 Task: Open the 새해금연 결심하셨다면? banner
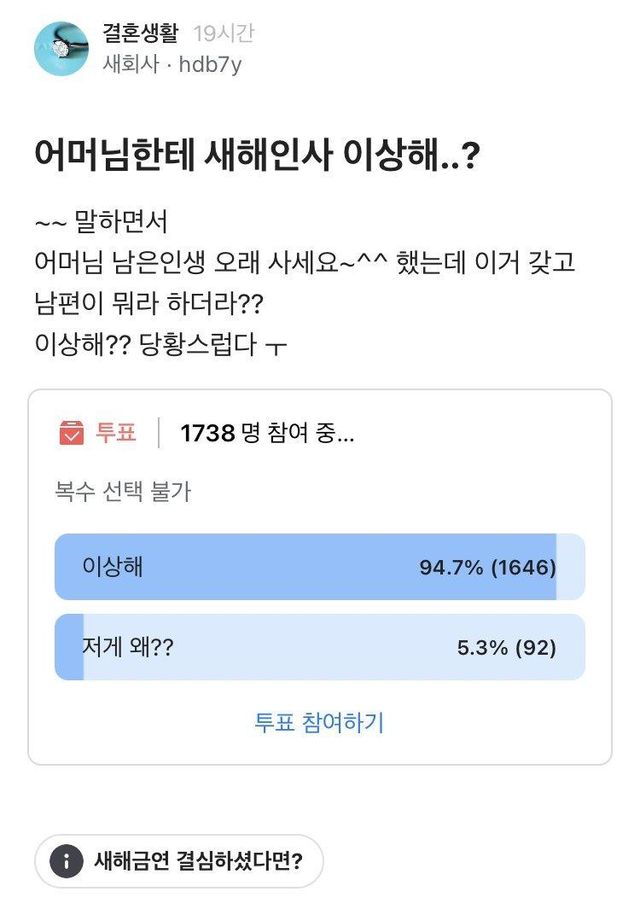pos(198,860)
